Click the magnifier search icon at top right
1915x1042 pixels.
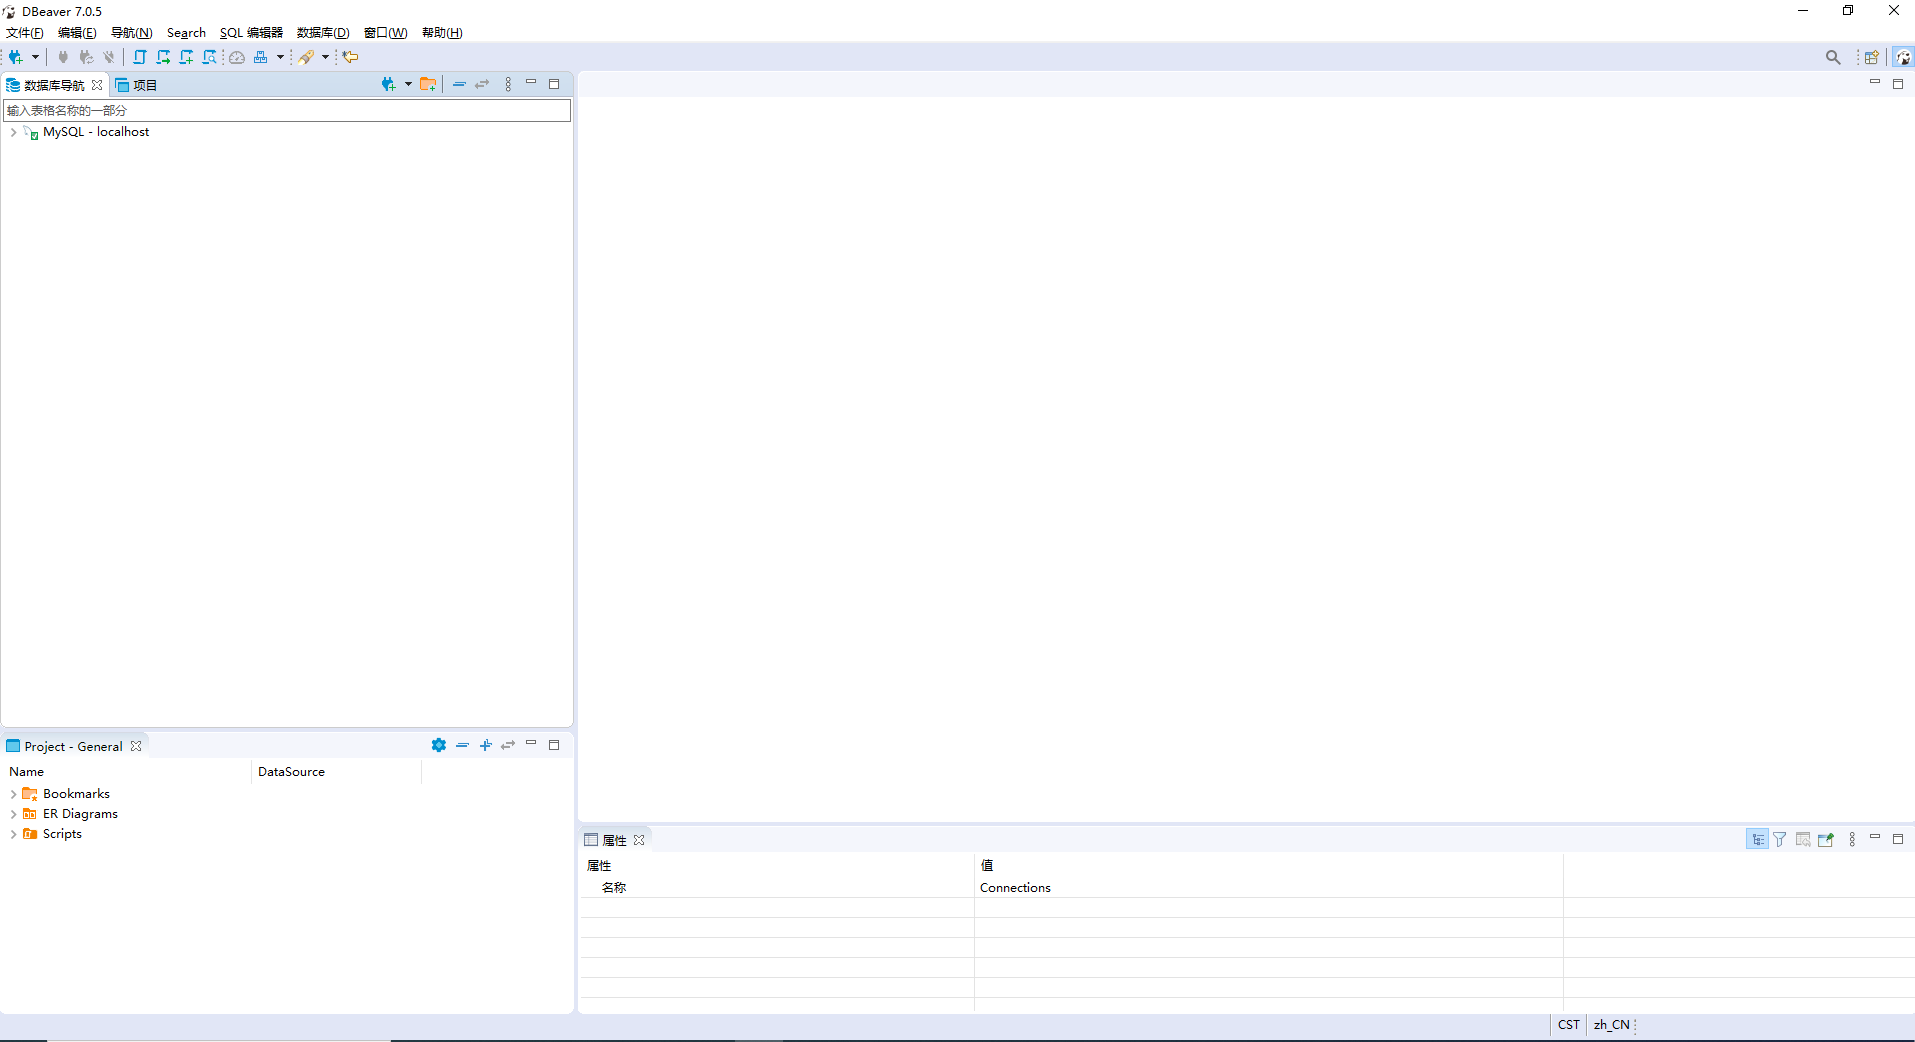pos(1833,57)
